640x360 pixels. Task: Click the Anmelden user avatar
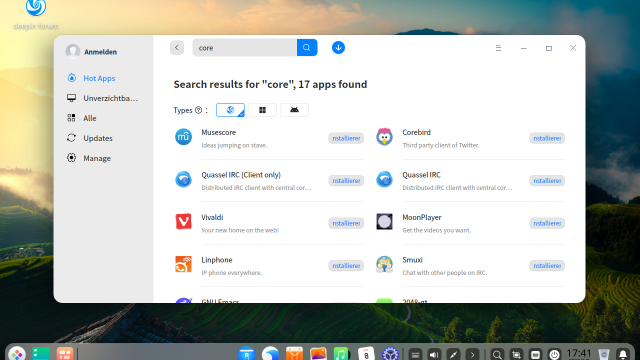click(73, 51)
